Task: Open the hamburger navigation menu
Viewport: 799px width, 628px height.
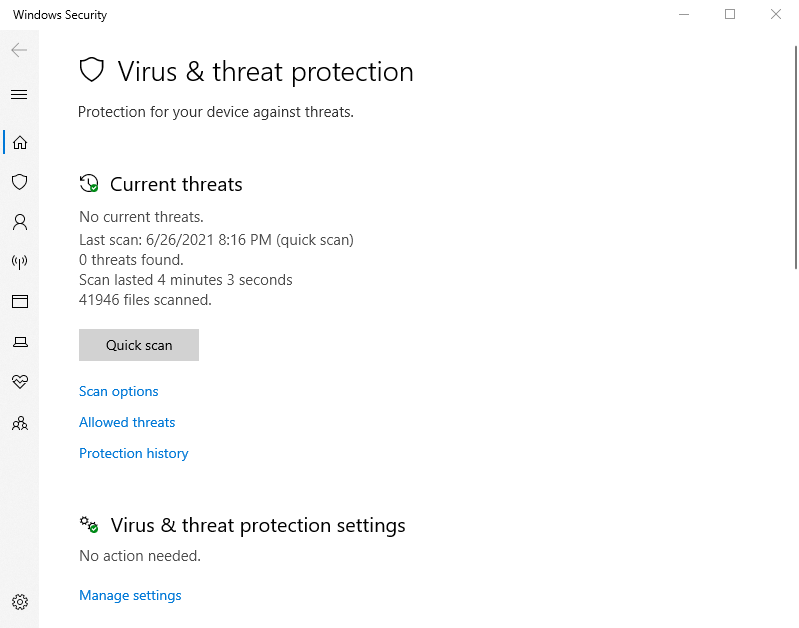Action: (19, 95)
